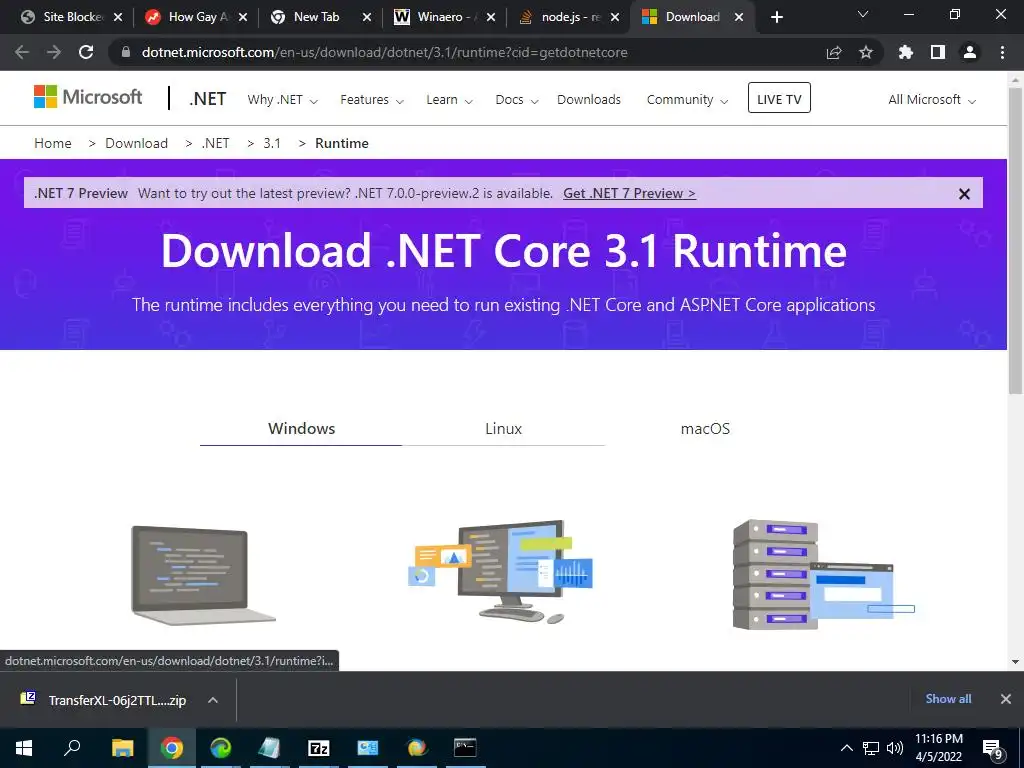Click the desktop monitor illustration
The image size is (1024, 768).
501,571
